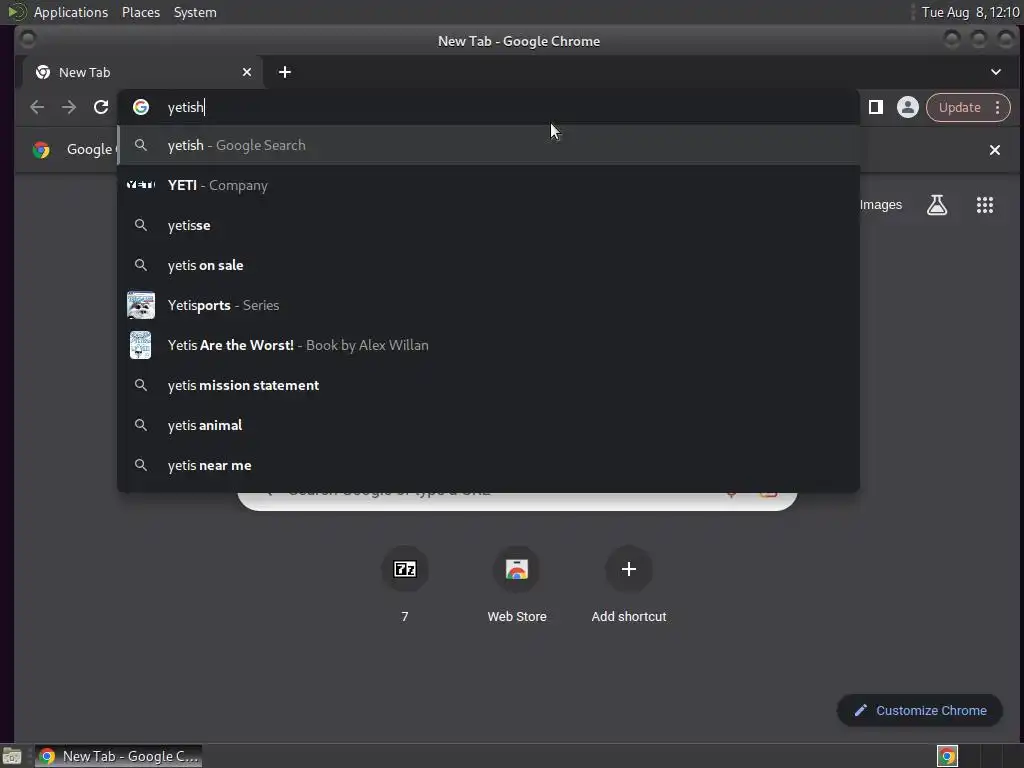Open the tab search dropdown chevron
Image resolution: width=1024 pixels, height=768 pixels.
tap(996, 72)
